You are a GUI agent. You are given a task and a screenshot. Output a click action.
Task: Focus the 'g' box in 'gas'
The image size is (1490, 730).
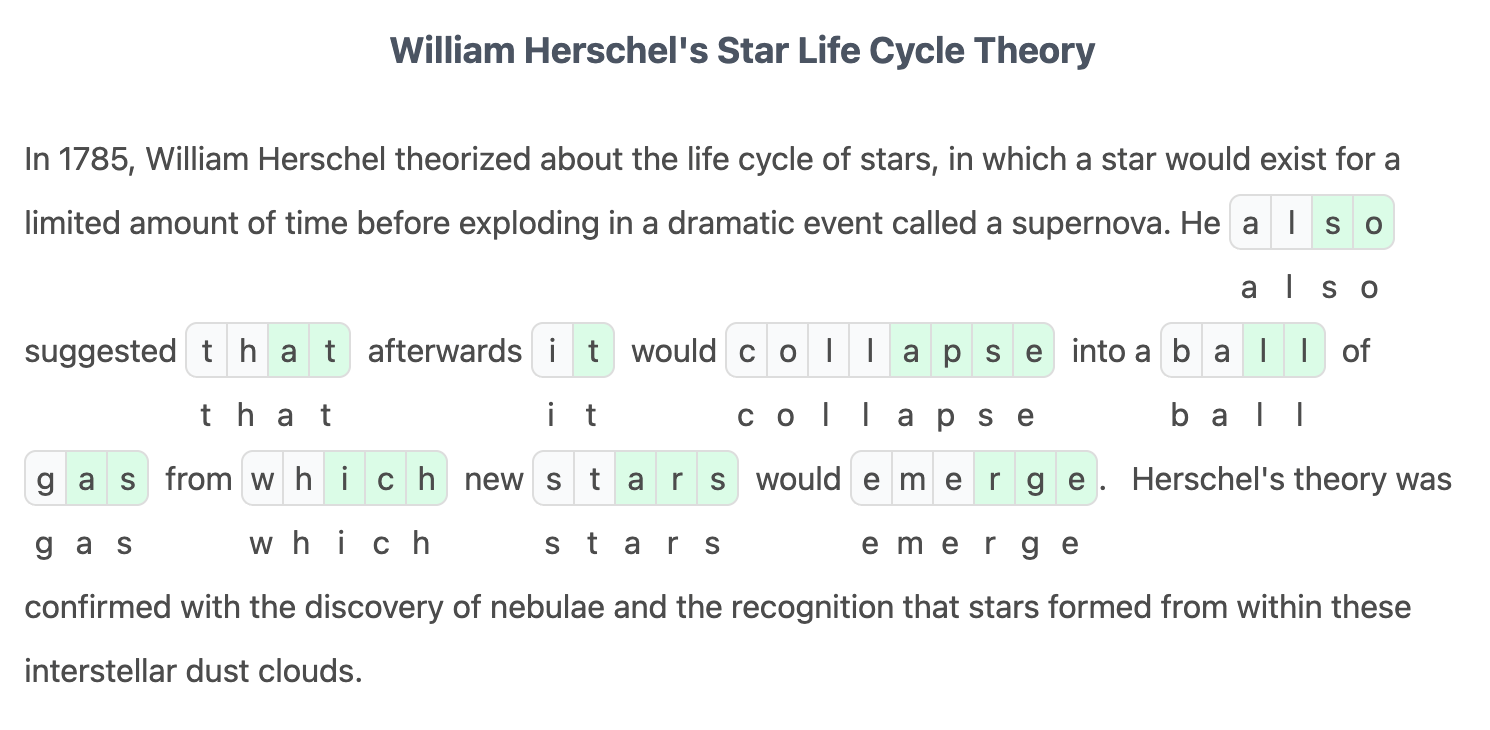(x=45, y=479)
